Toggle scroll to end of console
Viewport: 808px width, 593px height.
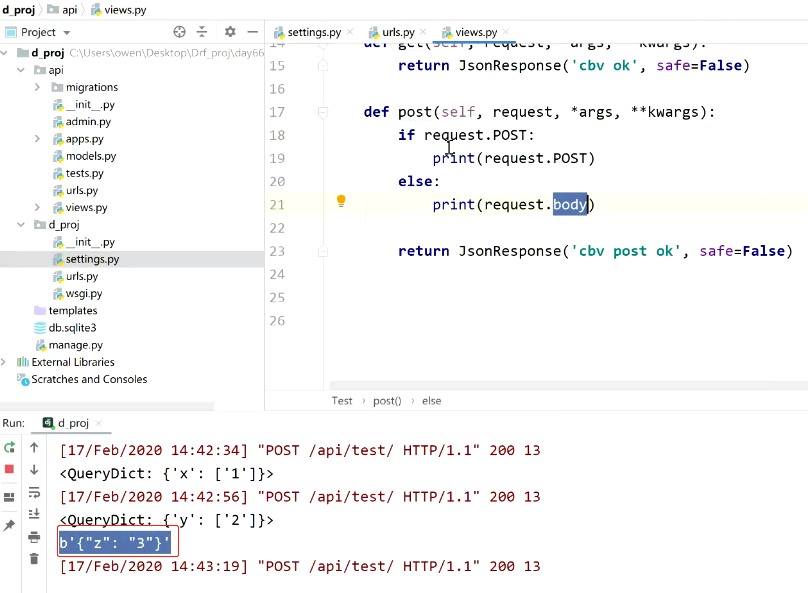click(x=34, y=514)
